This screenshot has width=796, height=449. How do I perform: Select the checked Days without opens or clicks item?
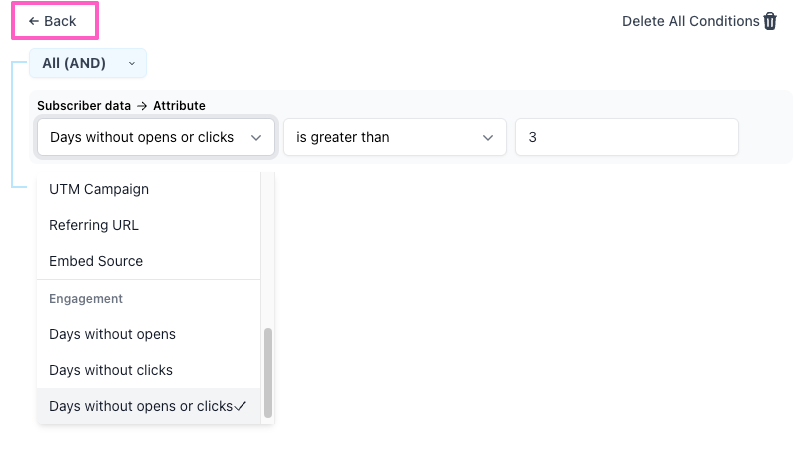coord(149,406)
